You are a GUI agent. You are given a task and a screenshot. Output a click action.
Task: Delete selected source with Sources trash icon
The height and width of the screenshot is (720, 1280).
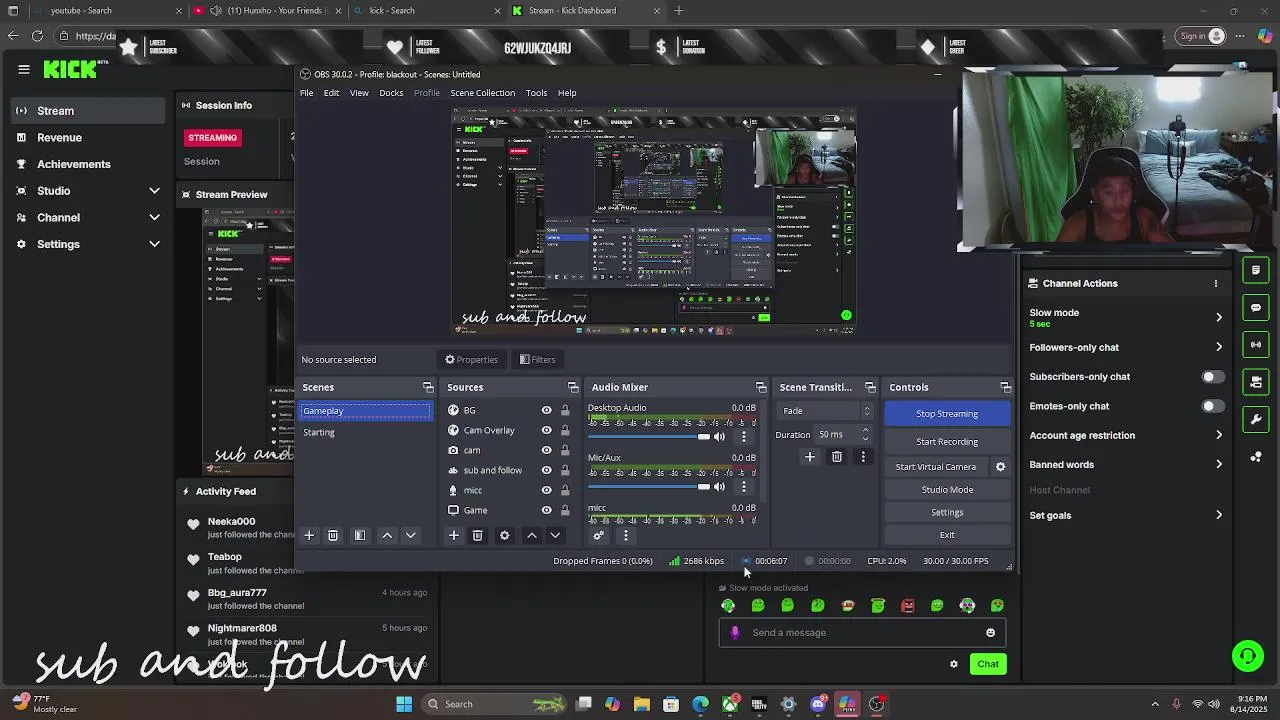point(477,536)
